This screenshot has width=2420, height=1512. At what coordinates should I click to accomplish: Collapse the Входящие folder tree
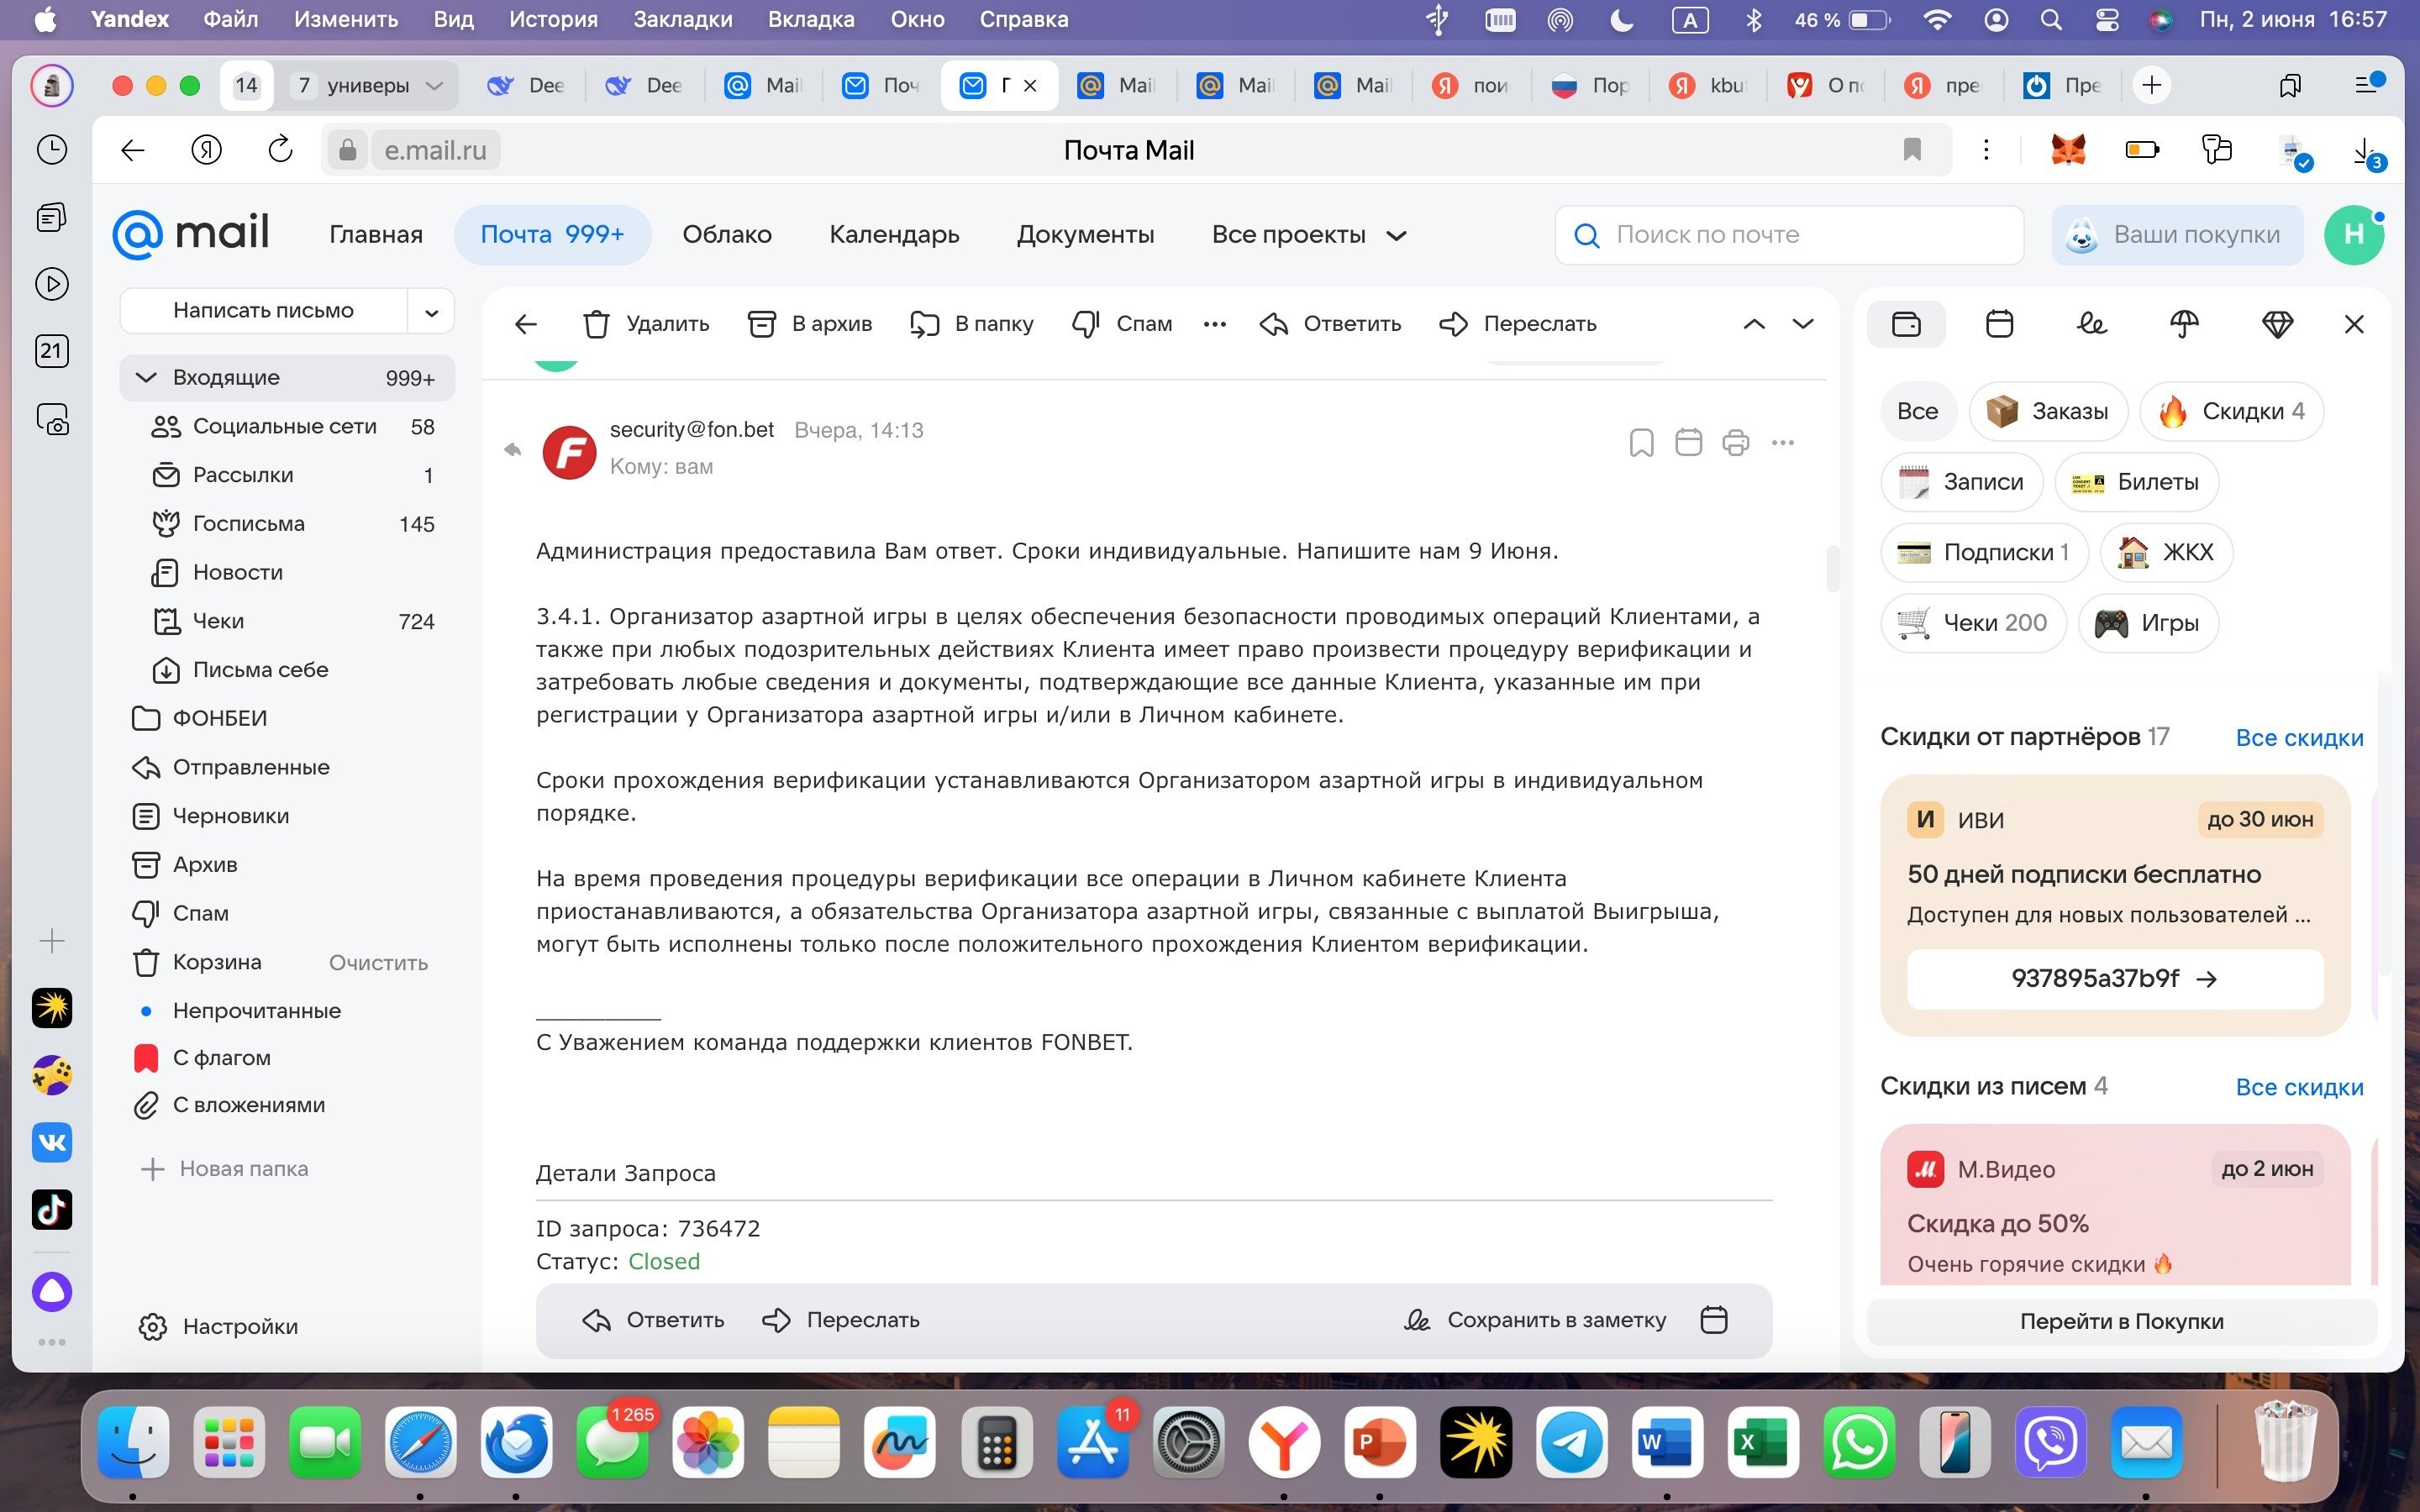coord(146,377)
